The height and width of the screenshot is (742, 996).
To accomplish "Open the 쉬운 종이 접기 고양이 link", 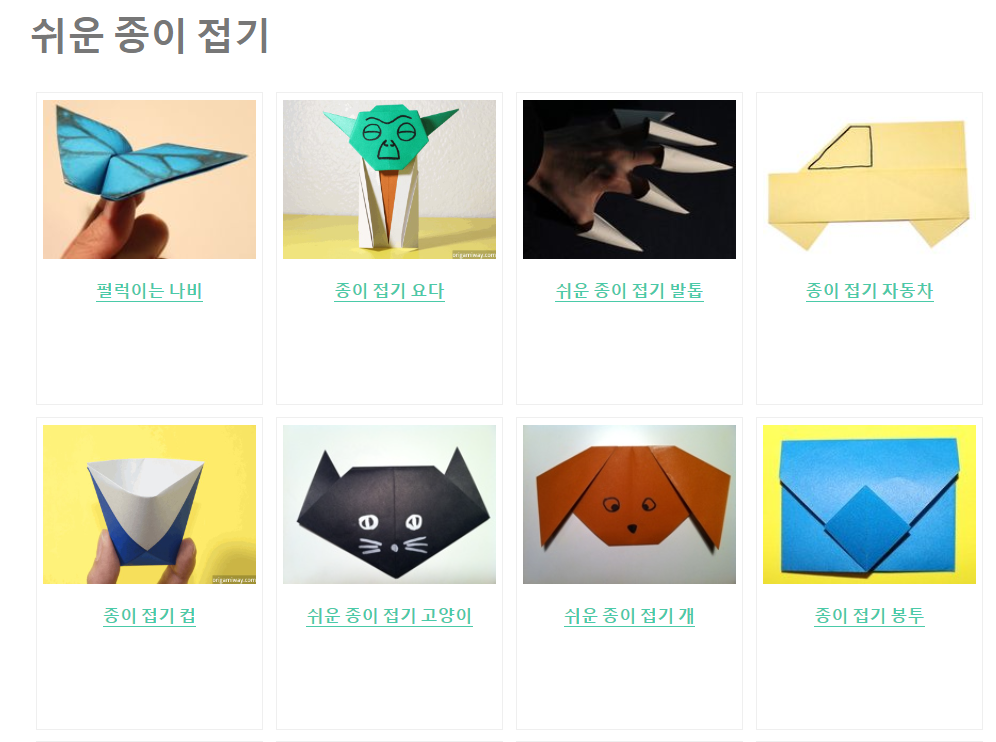I will [x=389, y=616].
